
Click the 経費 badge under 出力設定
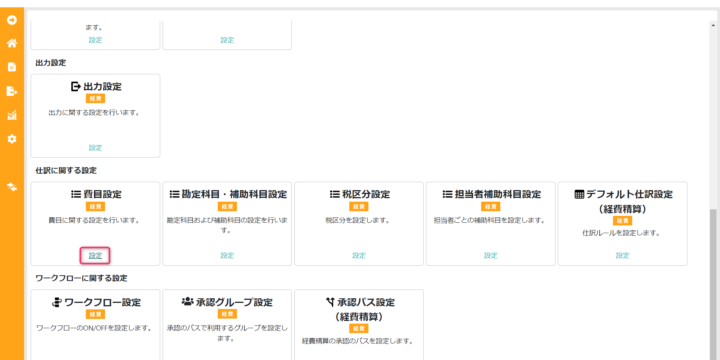[x=96, y=98]
